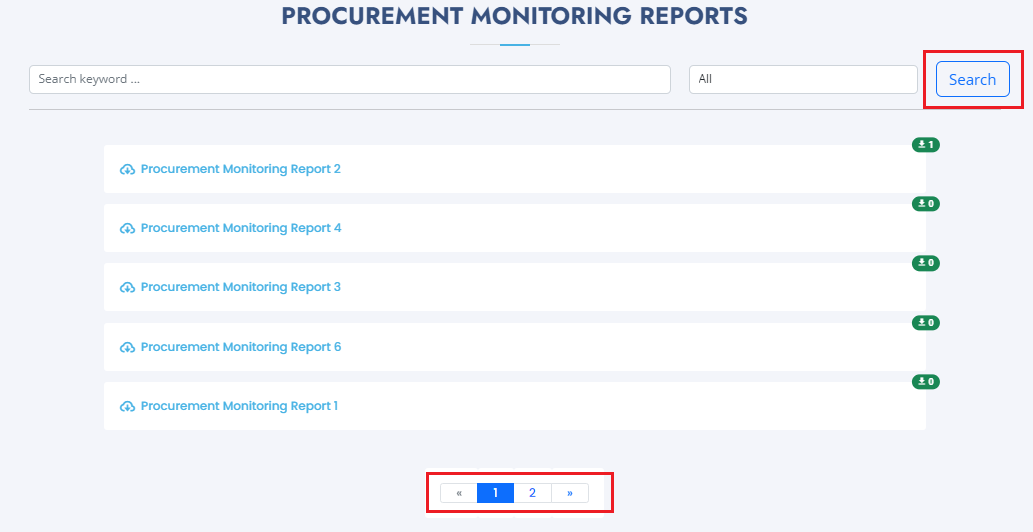Viewport: 1033px width, 532px height.
Task: Go to previous page with « arrow
Action: [459, 493]
